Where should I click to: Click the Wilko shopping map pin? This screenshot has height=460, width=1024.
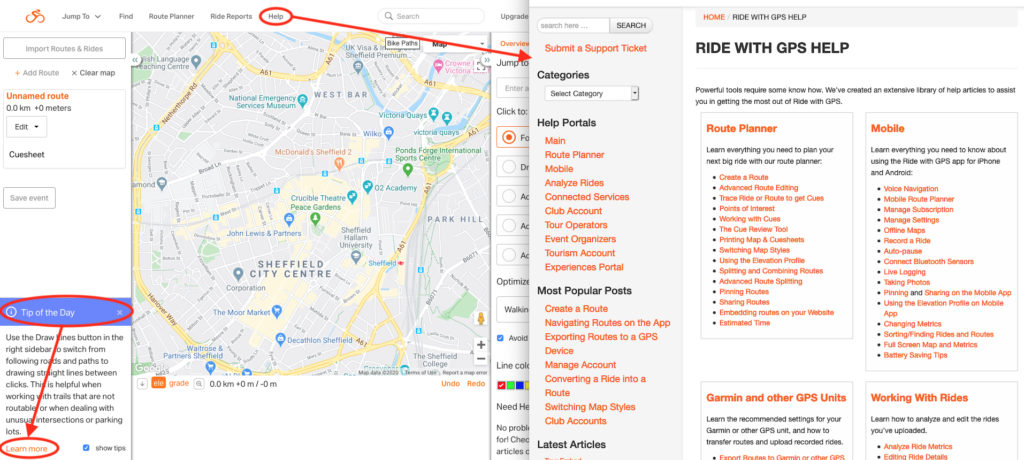pos(389,133)
